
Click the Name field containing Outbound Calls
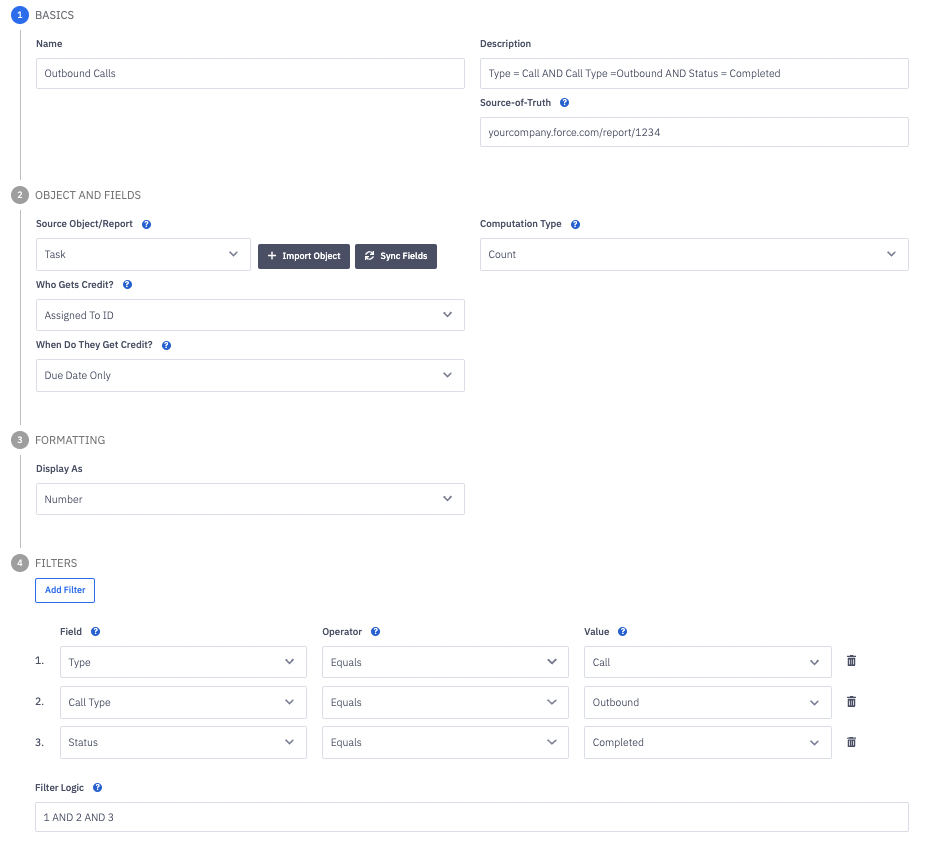click(x=250, y=74)
